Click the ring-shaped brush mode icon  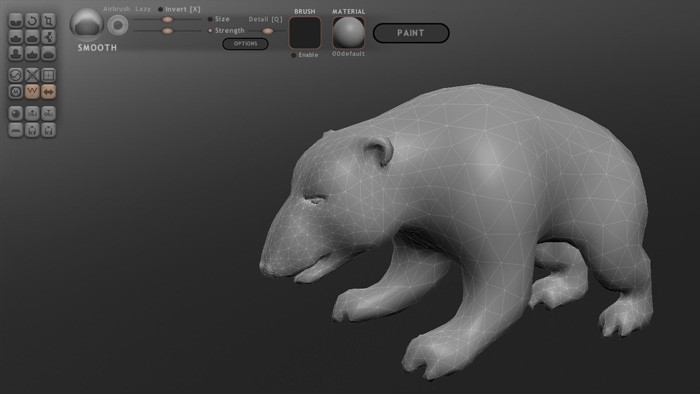point(118,25)
